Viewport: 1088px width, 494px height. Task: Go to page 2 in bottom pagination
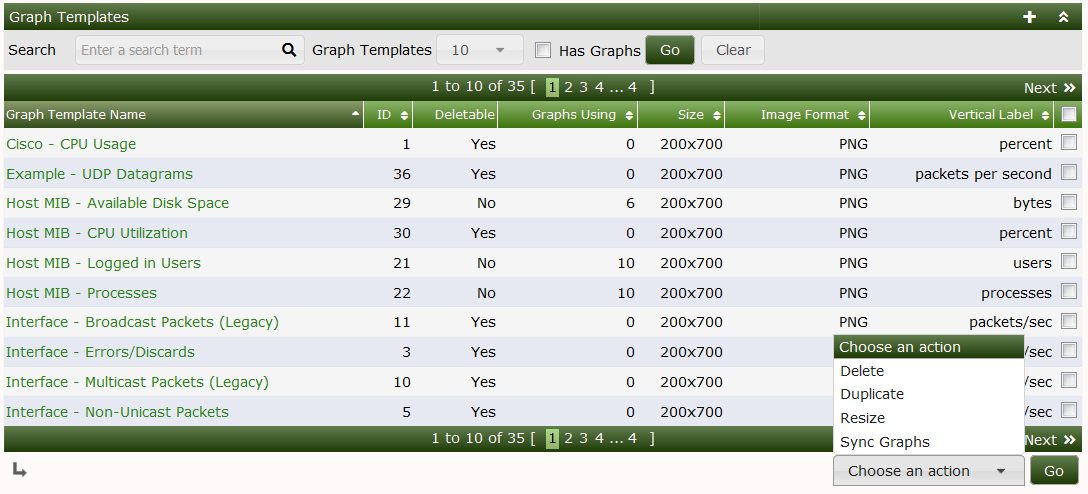[x=568, y=438]
